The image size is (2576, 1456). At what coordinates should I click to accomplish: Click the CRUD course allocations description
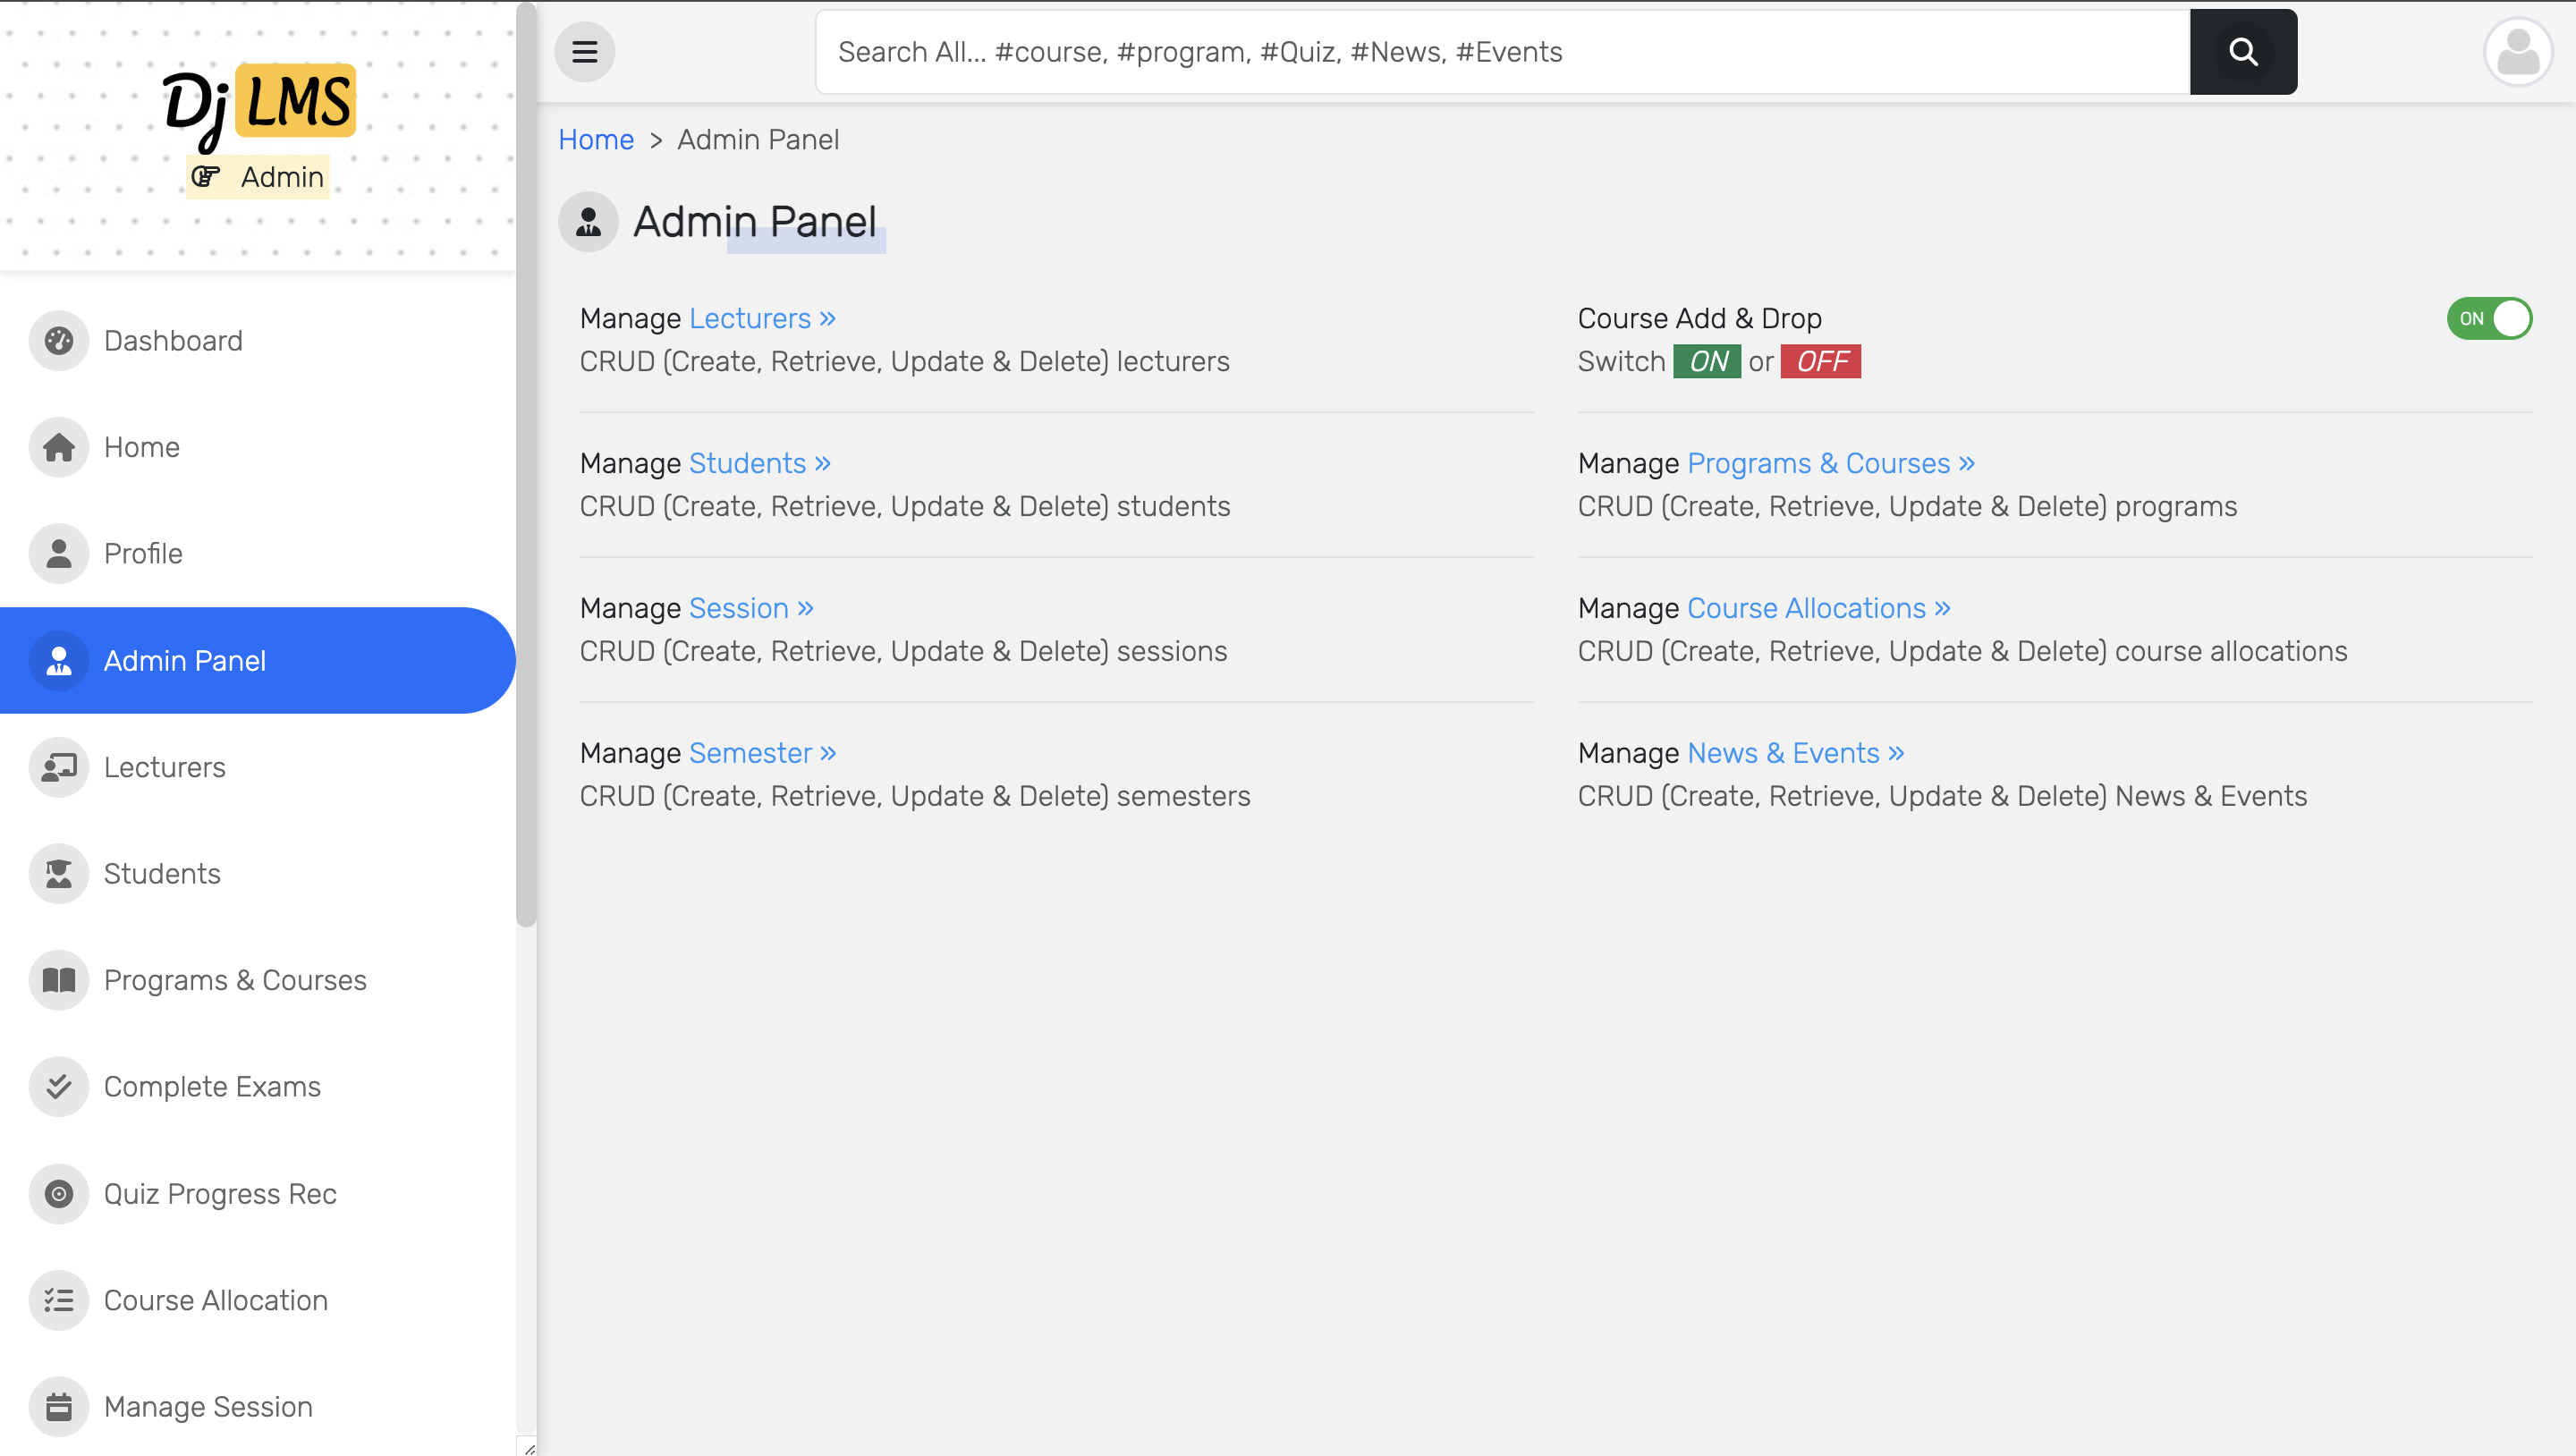point(1962,651)
